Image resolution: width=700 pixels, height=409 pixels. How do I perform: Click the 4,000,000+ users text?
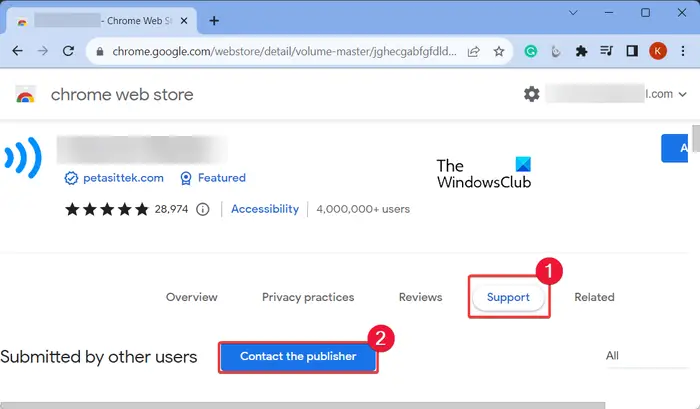click(x=363, y=209)
